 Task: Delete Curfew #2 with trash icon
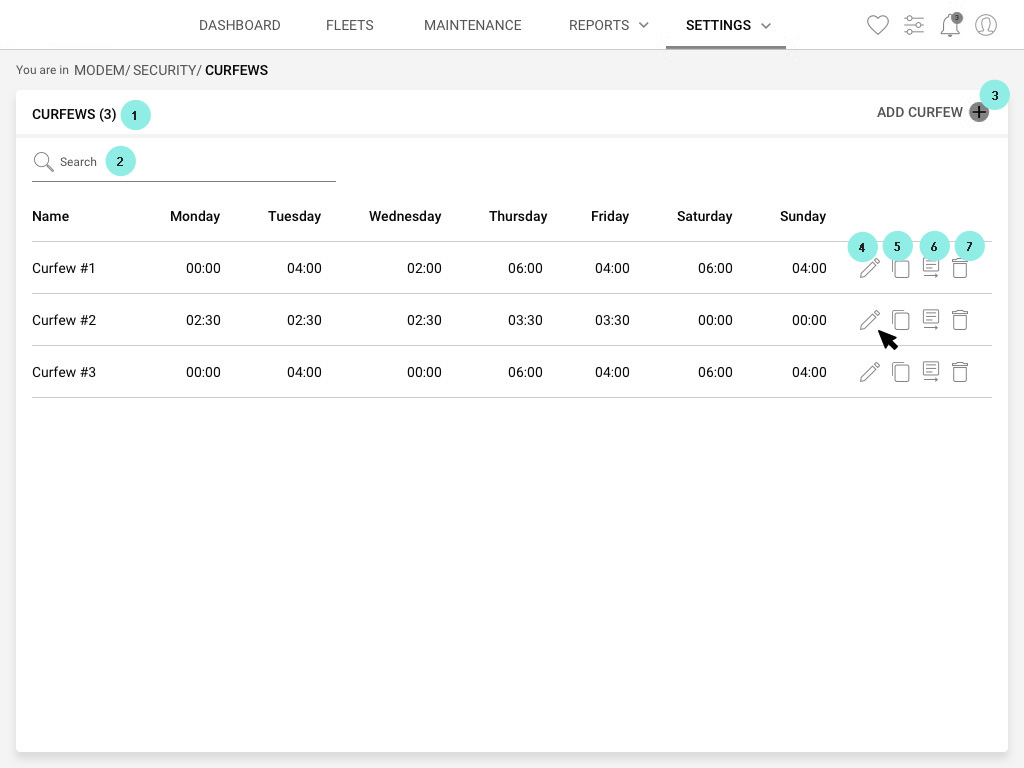tap(959, 320)
